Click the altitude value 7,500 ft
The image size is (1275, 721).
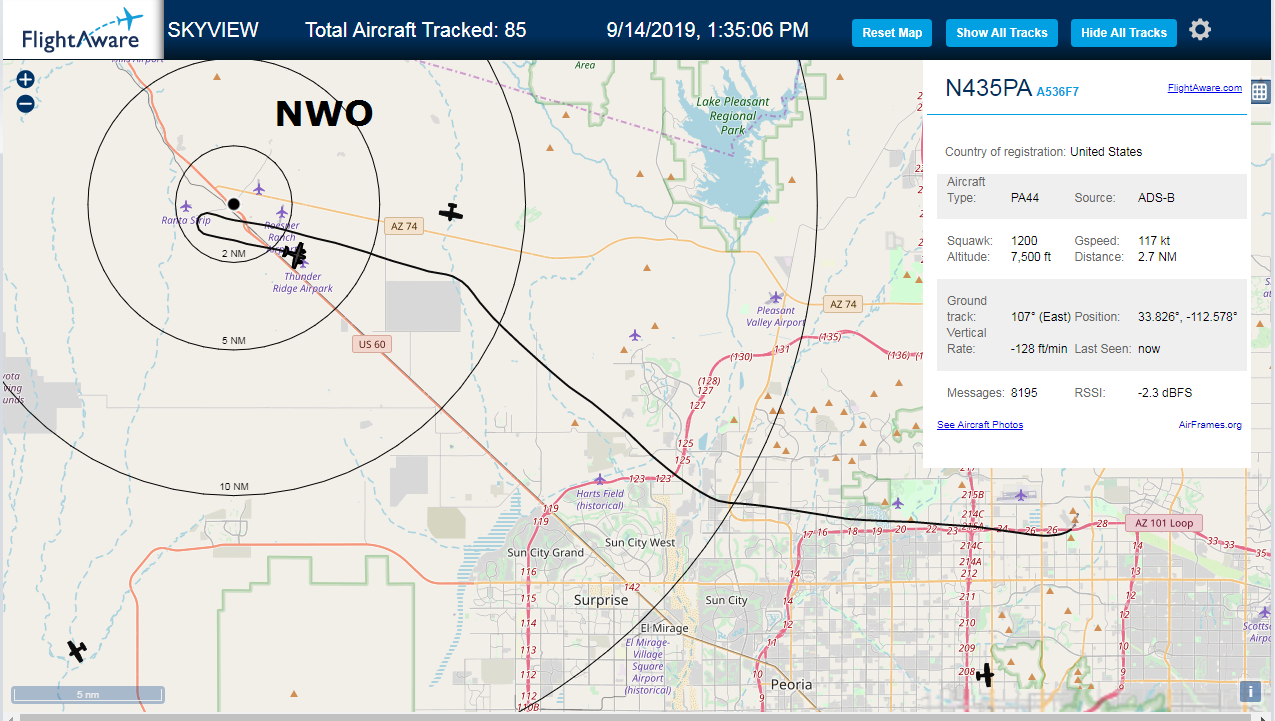(1031, 257)
